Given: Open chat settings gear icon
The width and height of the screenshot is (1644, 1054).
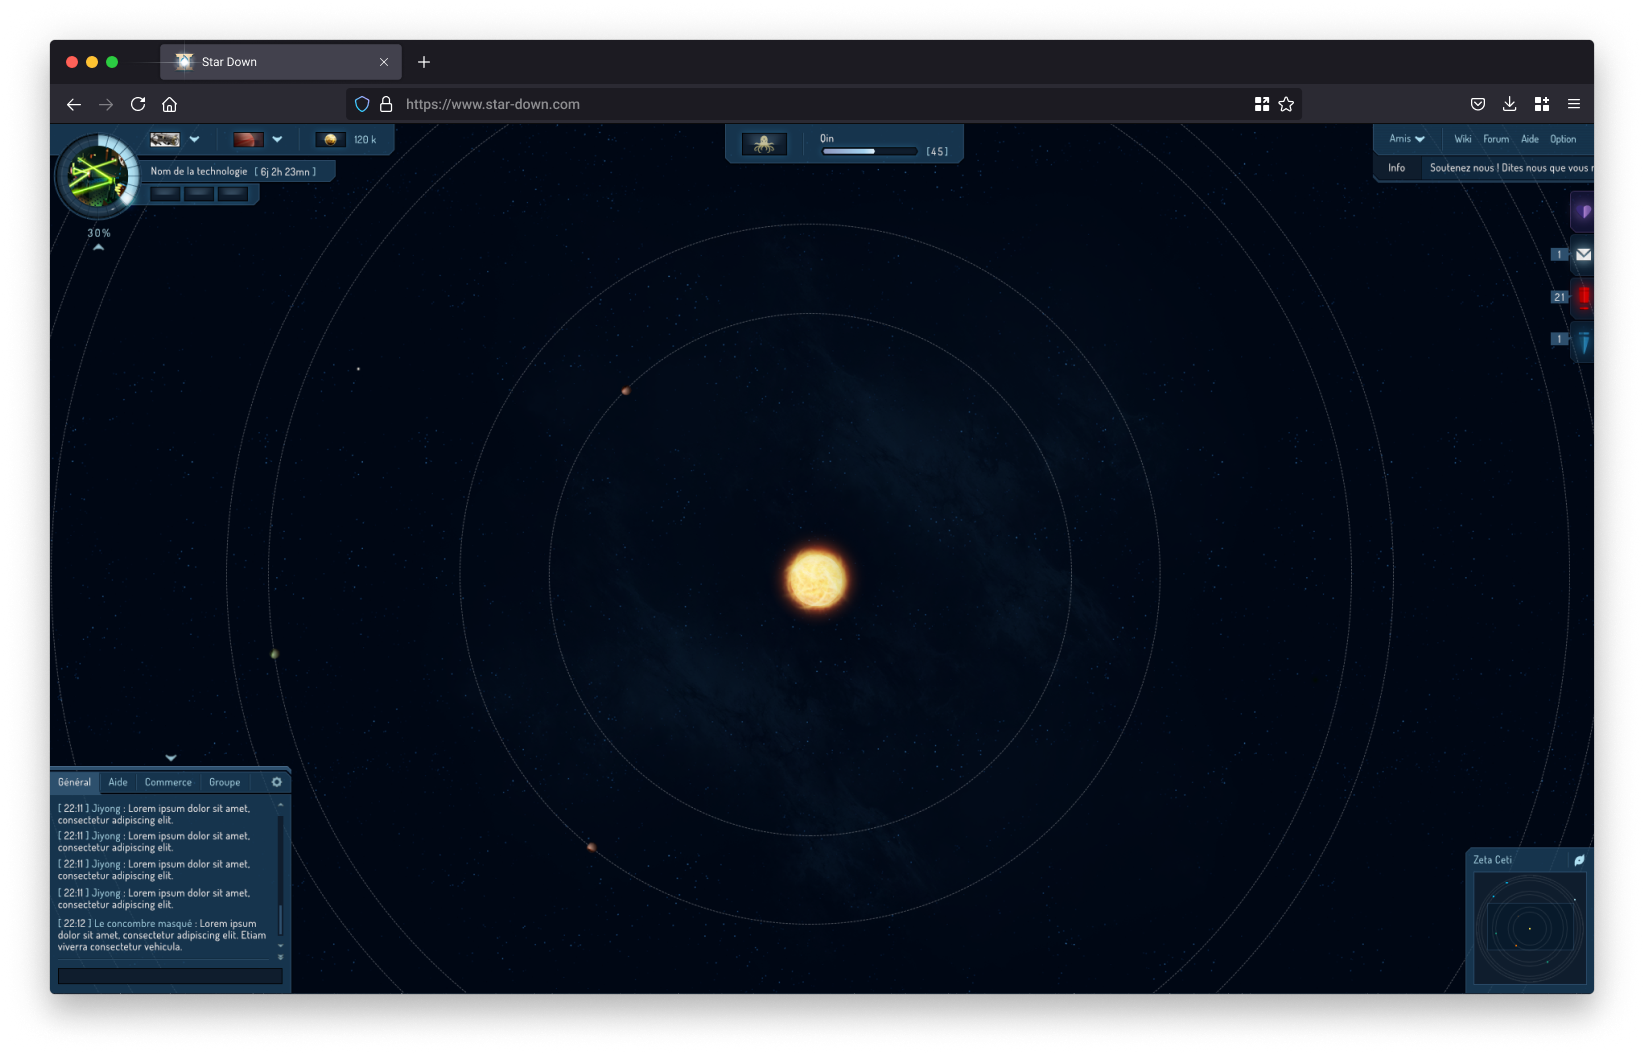Looking at the screenshot, I should tap(277, 782).
